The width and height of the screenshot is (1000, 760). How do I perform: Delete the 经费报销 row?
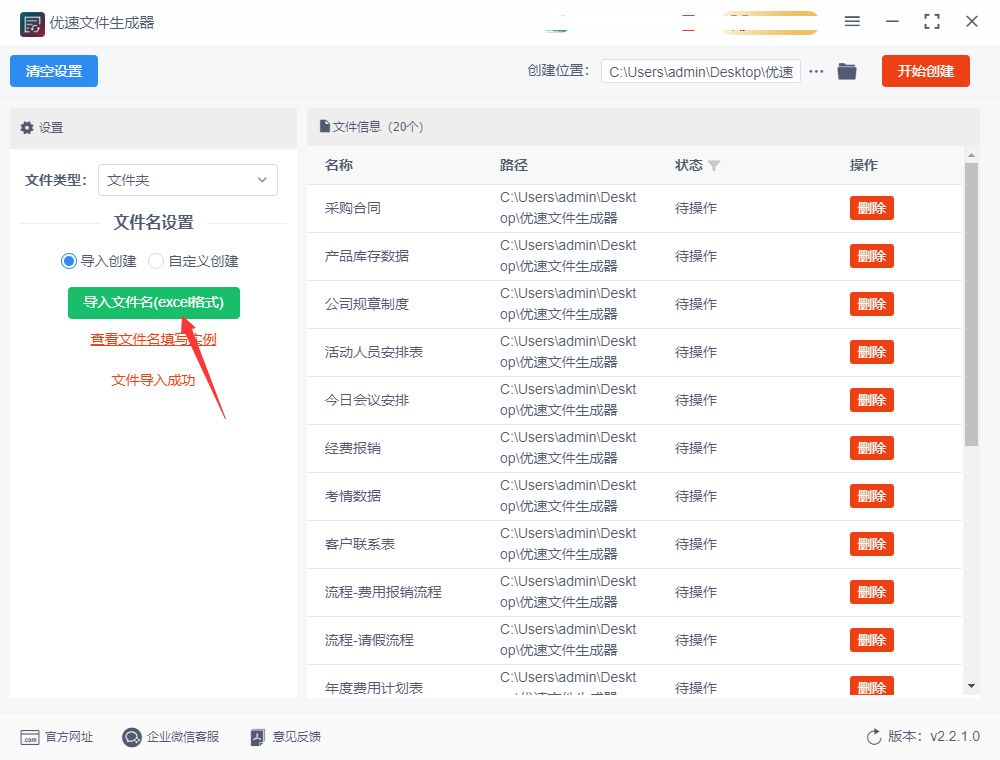[x=871, y=448]
